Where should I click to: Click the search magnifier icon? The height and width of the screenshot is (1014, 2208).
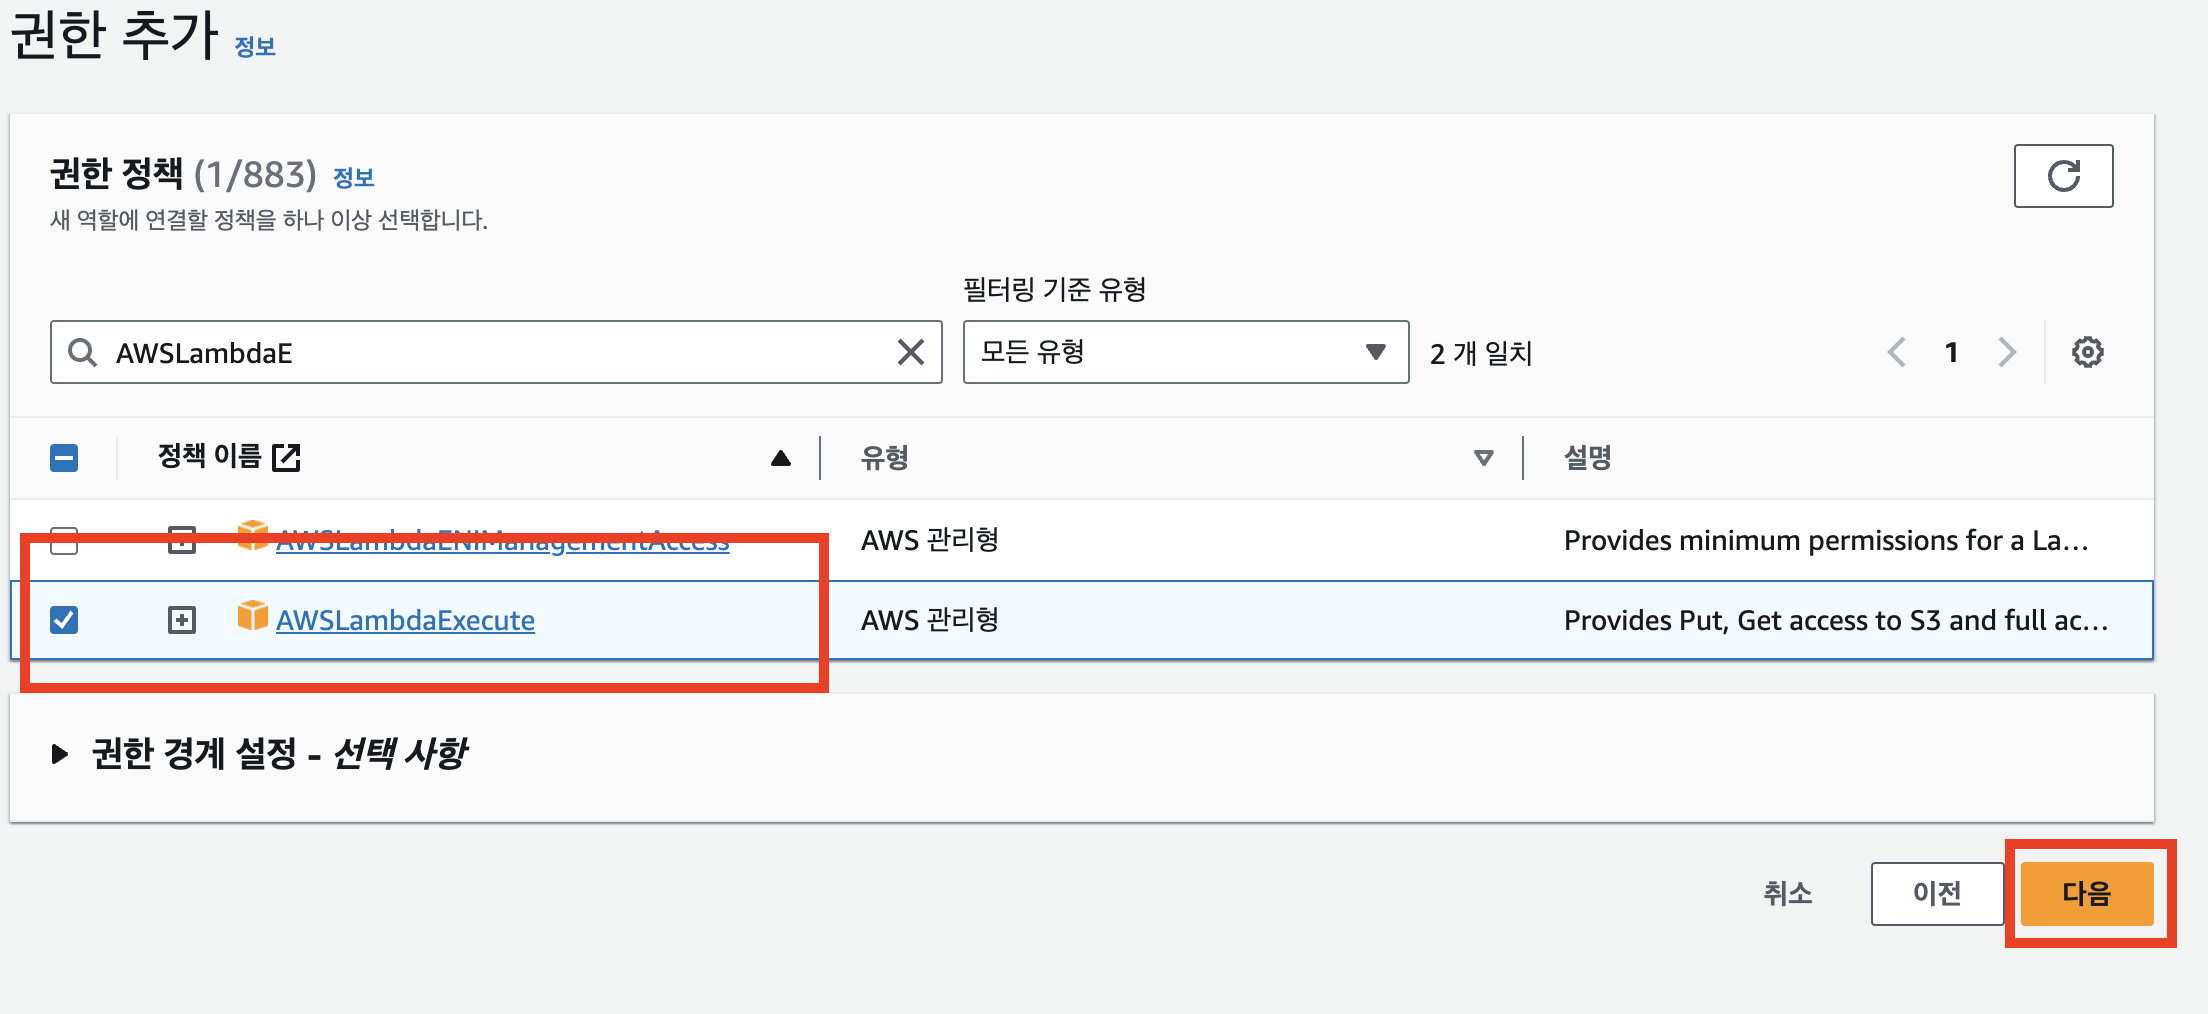point(82,352)
